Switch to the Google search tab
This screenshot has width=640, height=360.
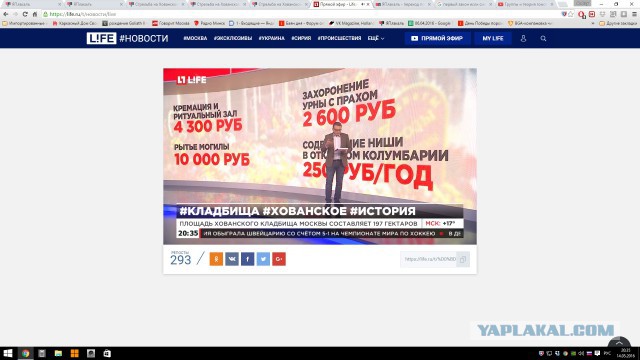click(464, 4)
